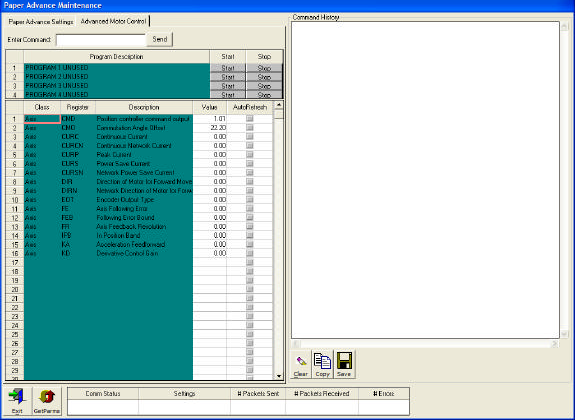Select the Advanced Motor Control tab
Image resolution: width=575 pixels, height=420 pixels.
(x=113, y=21)
